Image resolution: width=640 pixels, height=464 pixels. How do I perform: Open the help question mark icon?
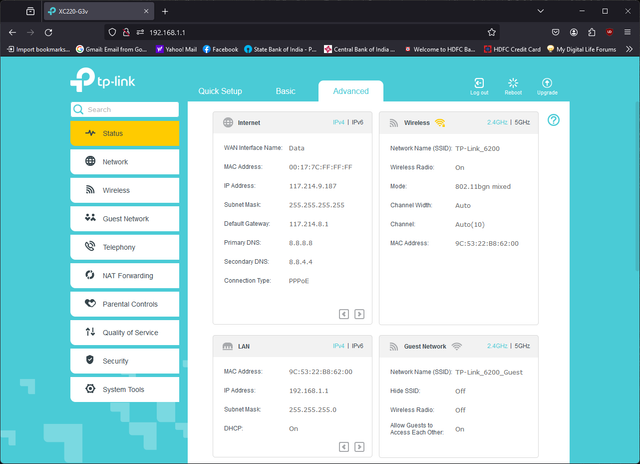point(554,121)
